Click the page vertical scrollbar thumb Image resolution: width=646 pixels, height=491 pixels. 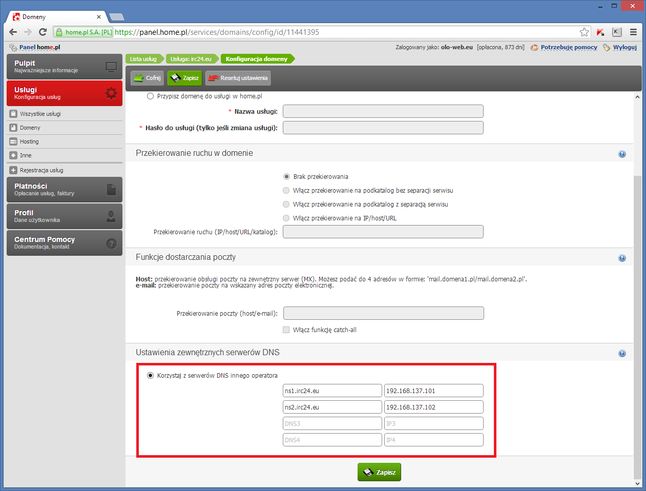pyautogui.click(x=637, y=325)
